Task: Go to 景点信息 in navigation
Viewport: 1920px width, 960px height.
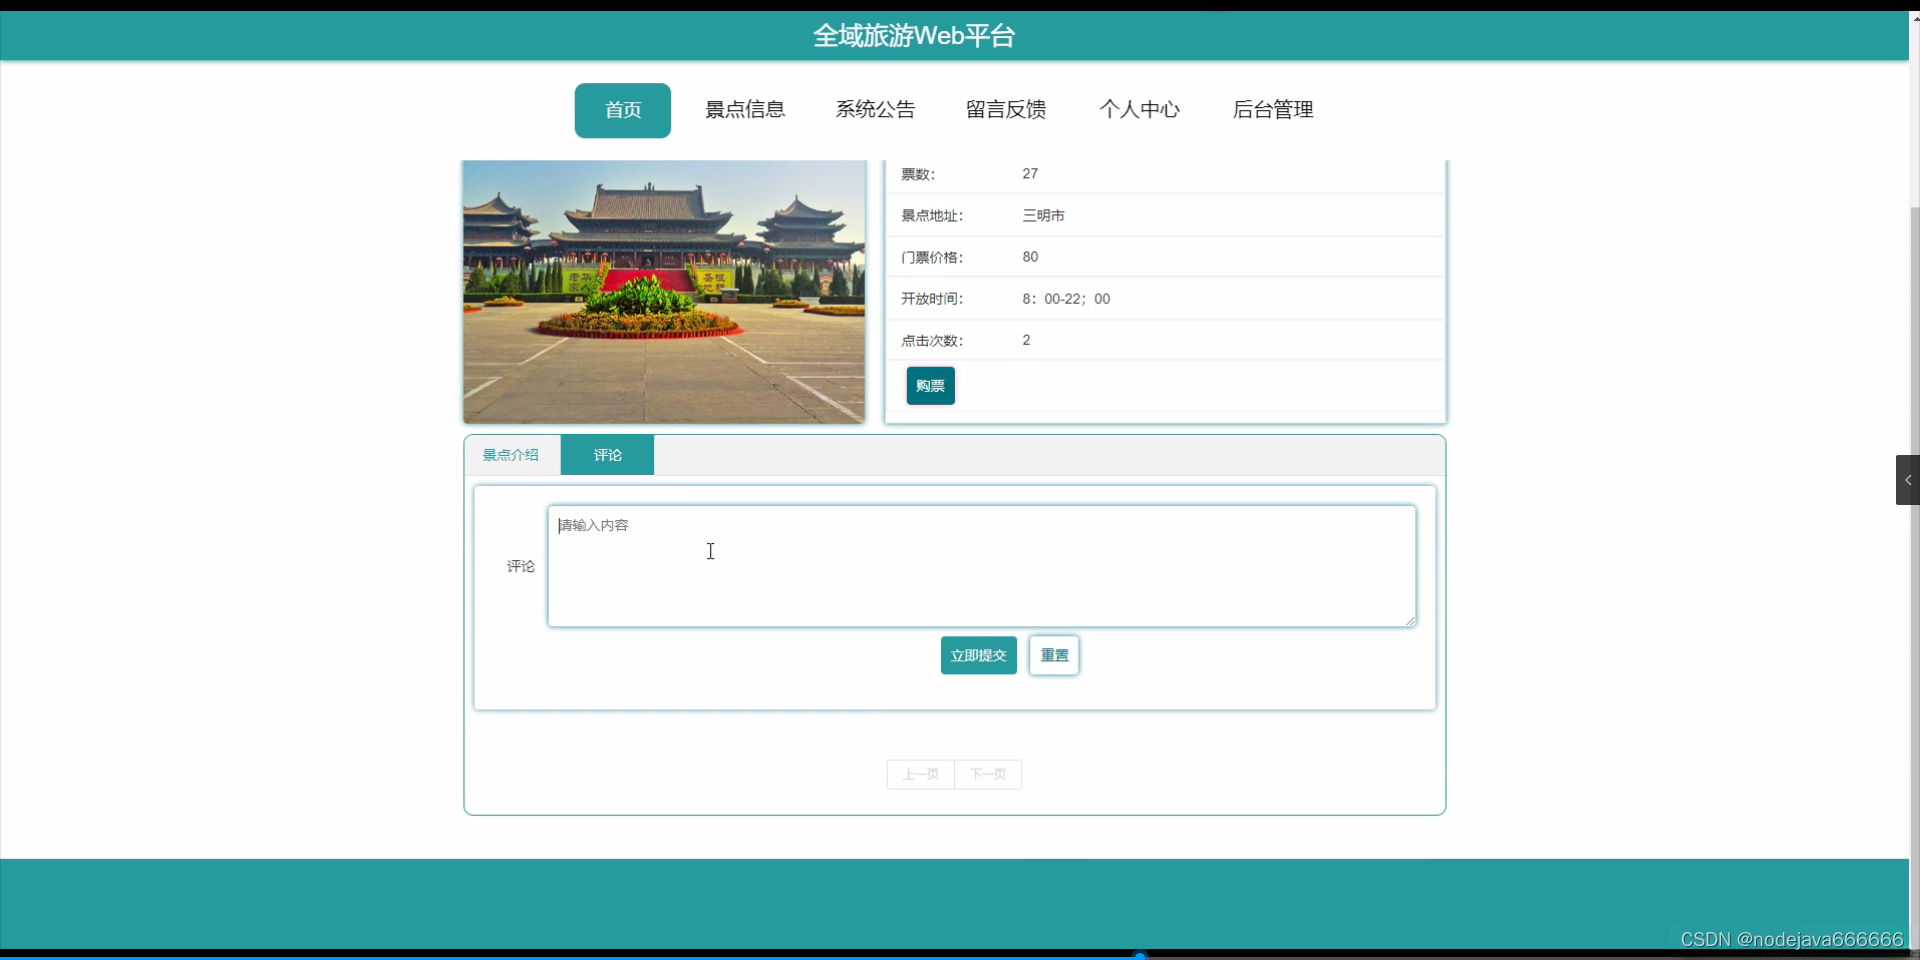Action: pos(745,110)
